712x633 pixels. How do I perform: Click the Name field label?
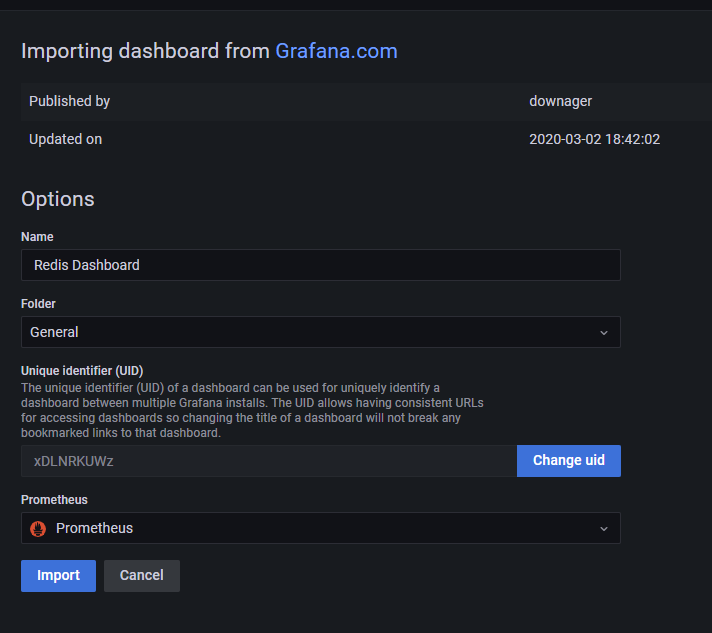coord(37,237)
